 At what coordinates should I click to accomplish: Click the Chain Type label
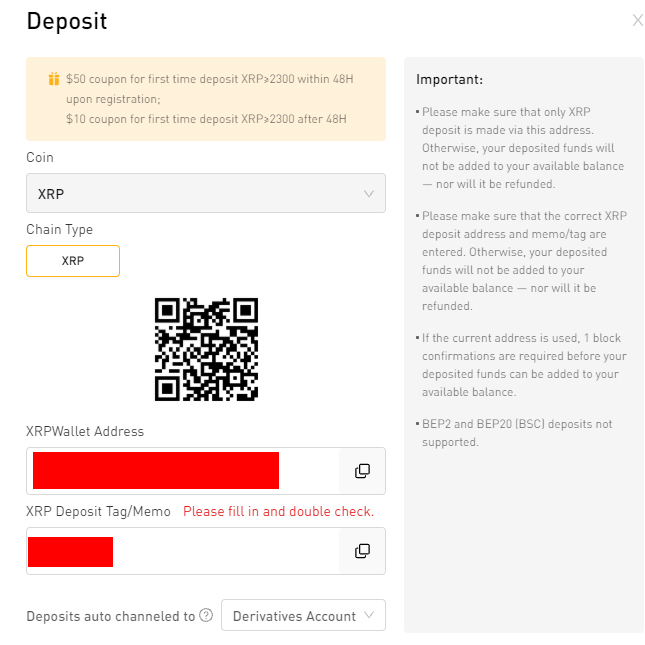click(60, 230)
